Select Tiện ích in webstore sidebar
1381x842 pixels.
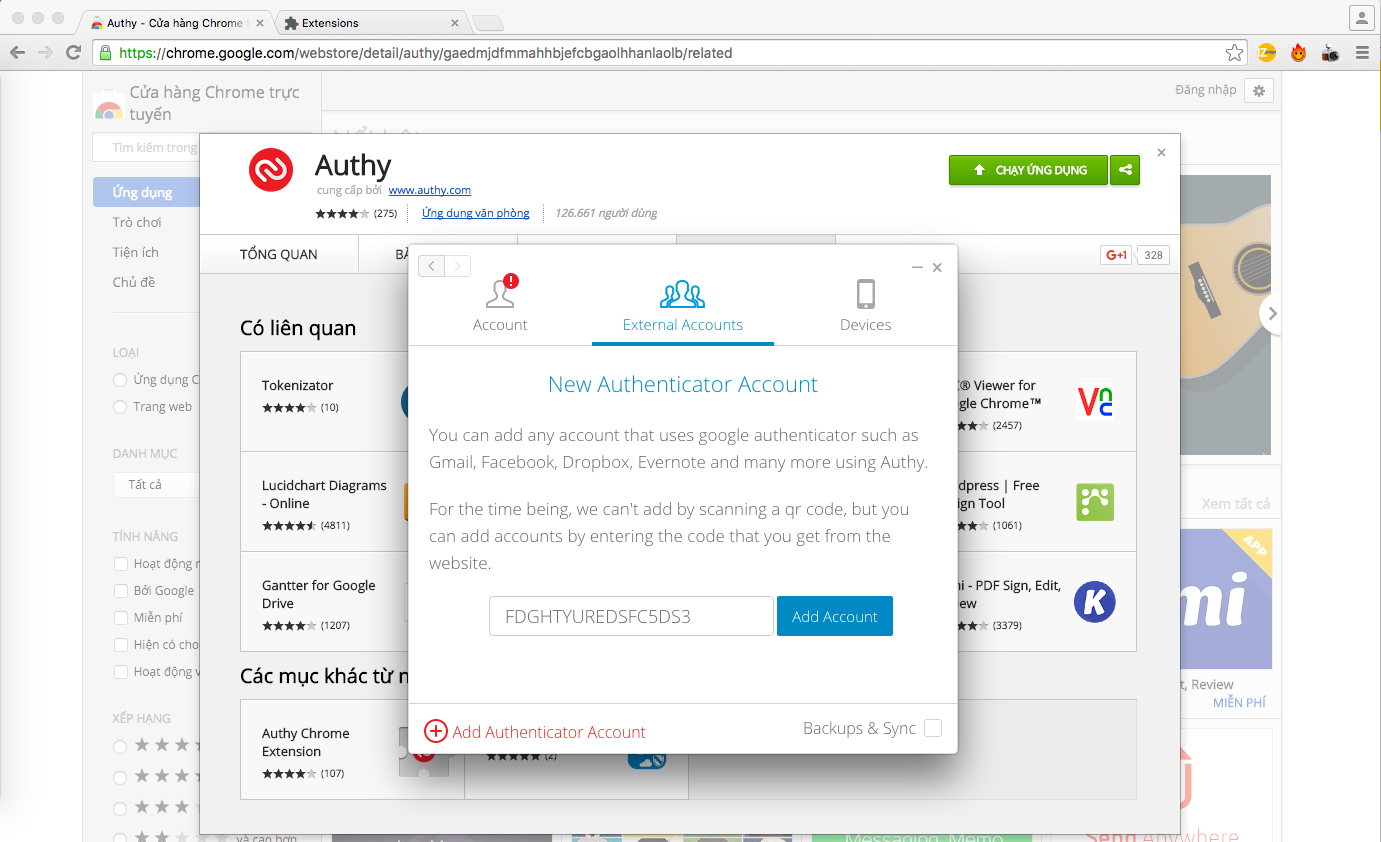135,252
